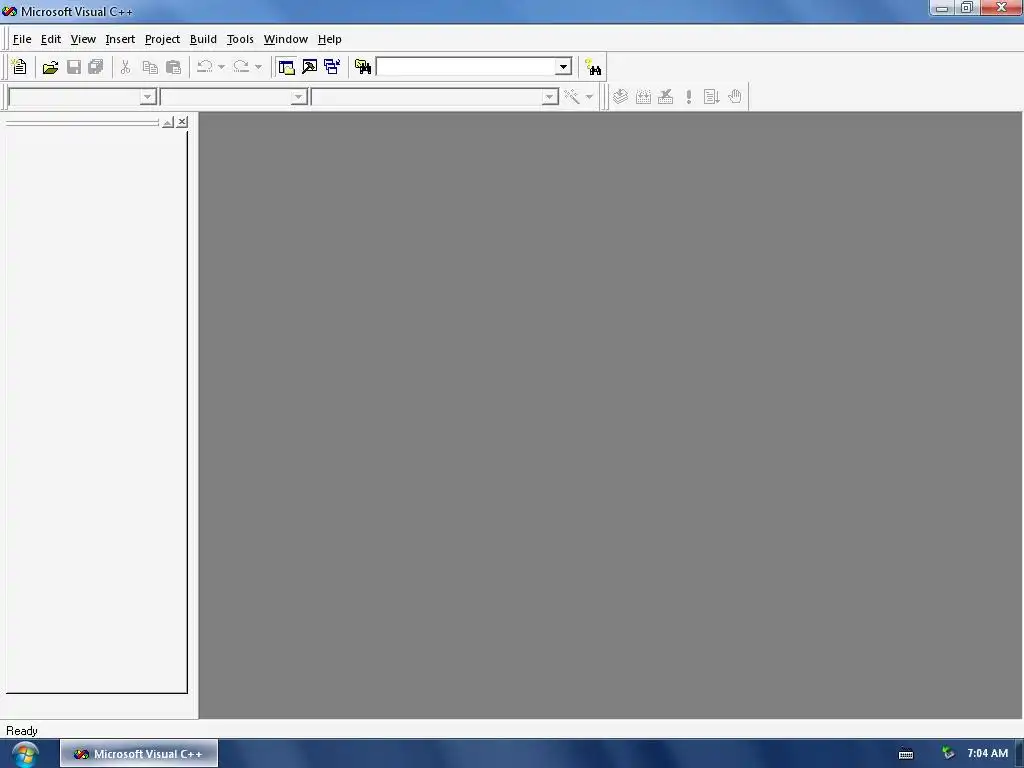Image resolution: width=1024 pixels, height=768 pixels.
Task: Click the Save All icon
Action: click(96, 67)
